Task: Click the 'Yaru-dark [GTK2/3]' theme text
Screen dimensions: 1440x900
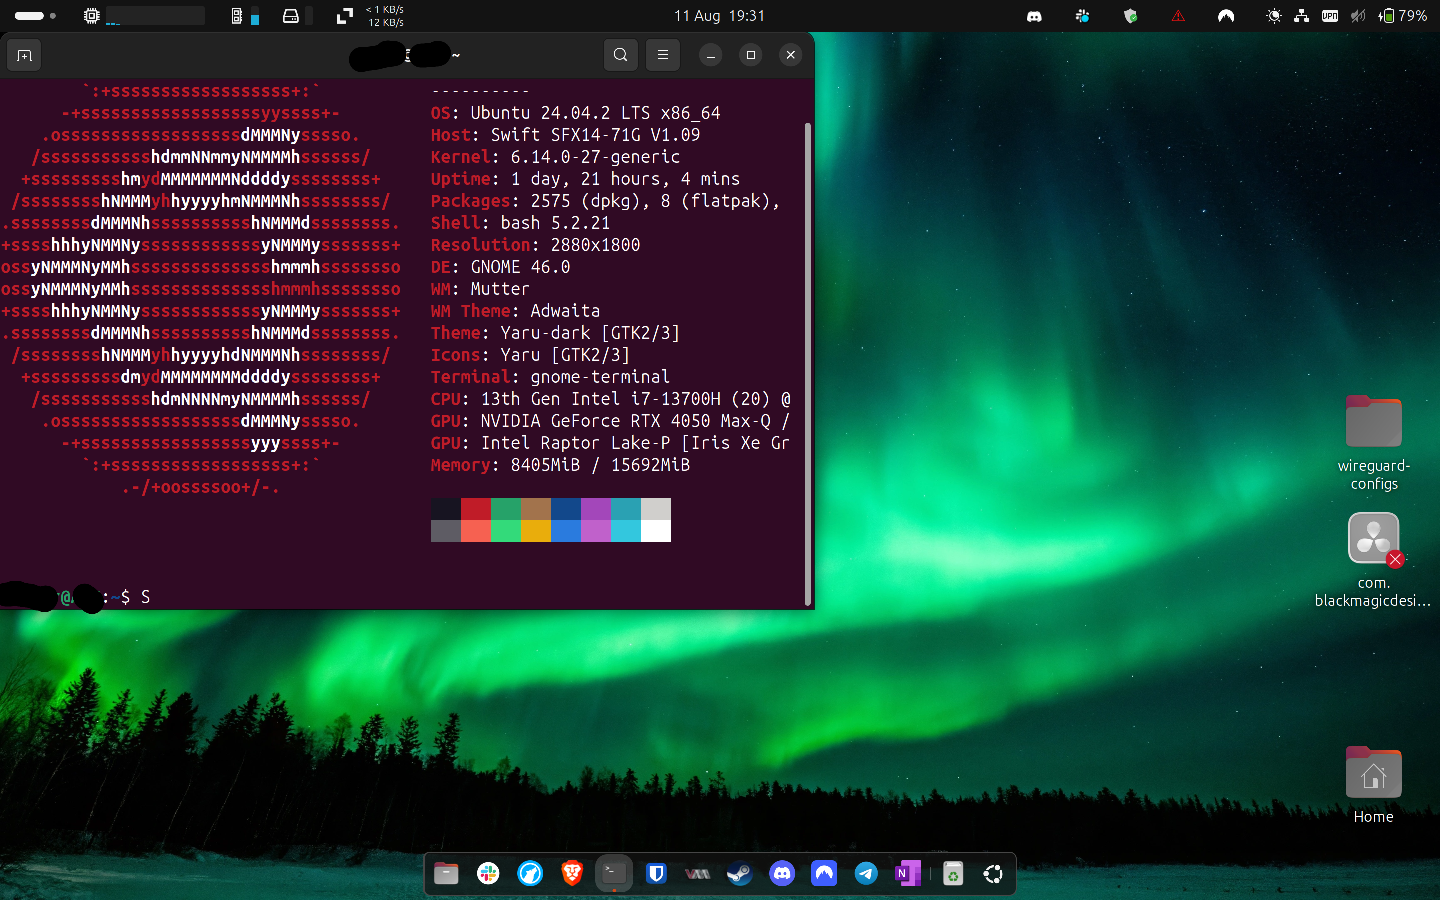Action: coord(590,333)
